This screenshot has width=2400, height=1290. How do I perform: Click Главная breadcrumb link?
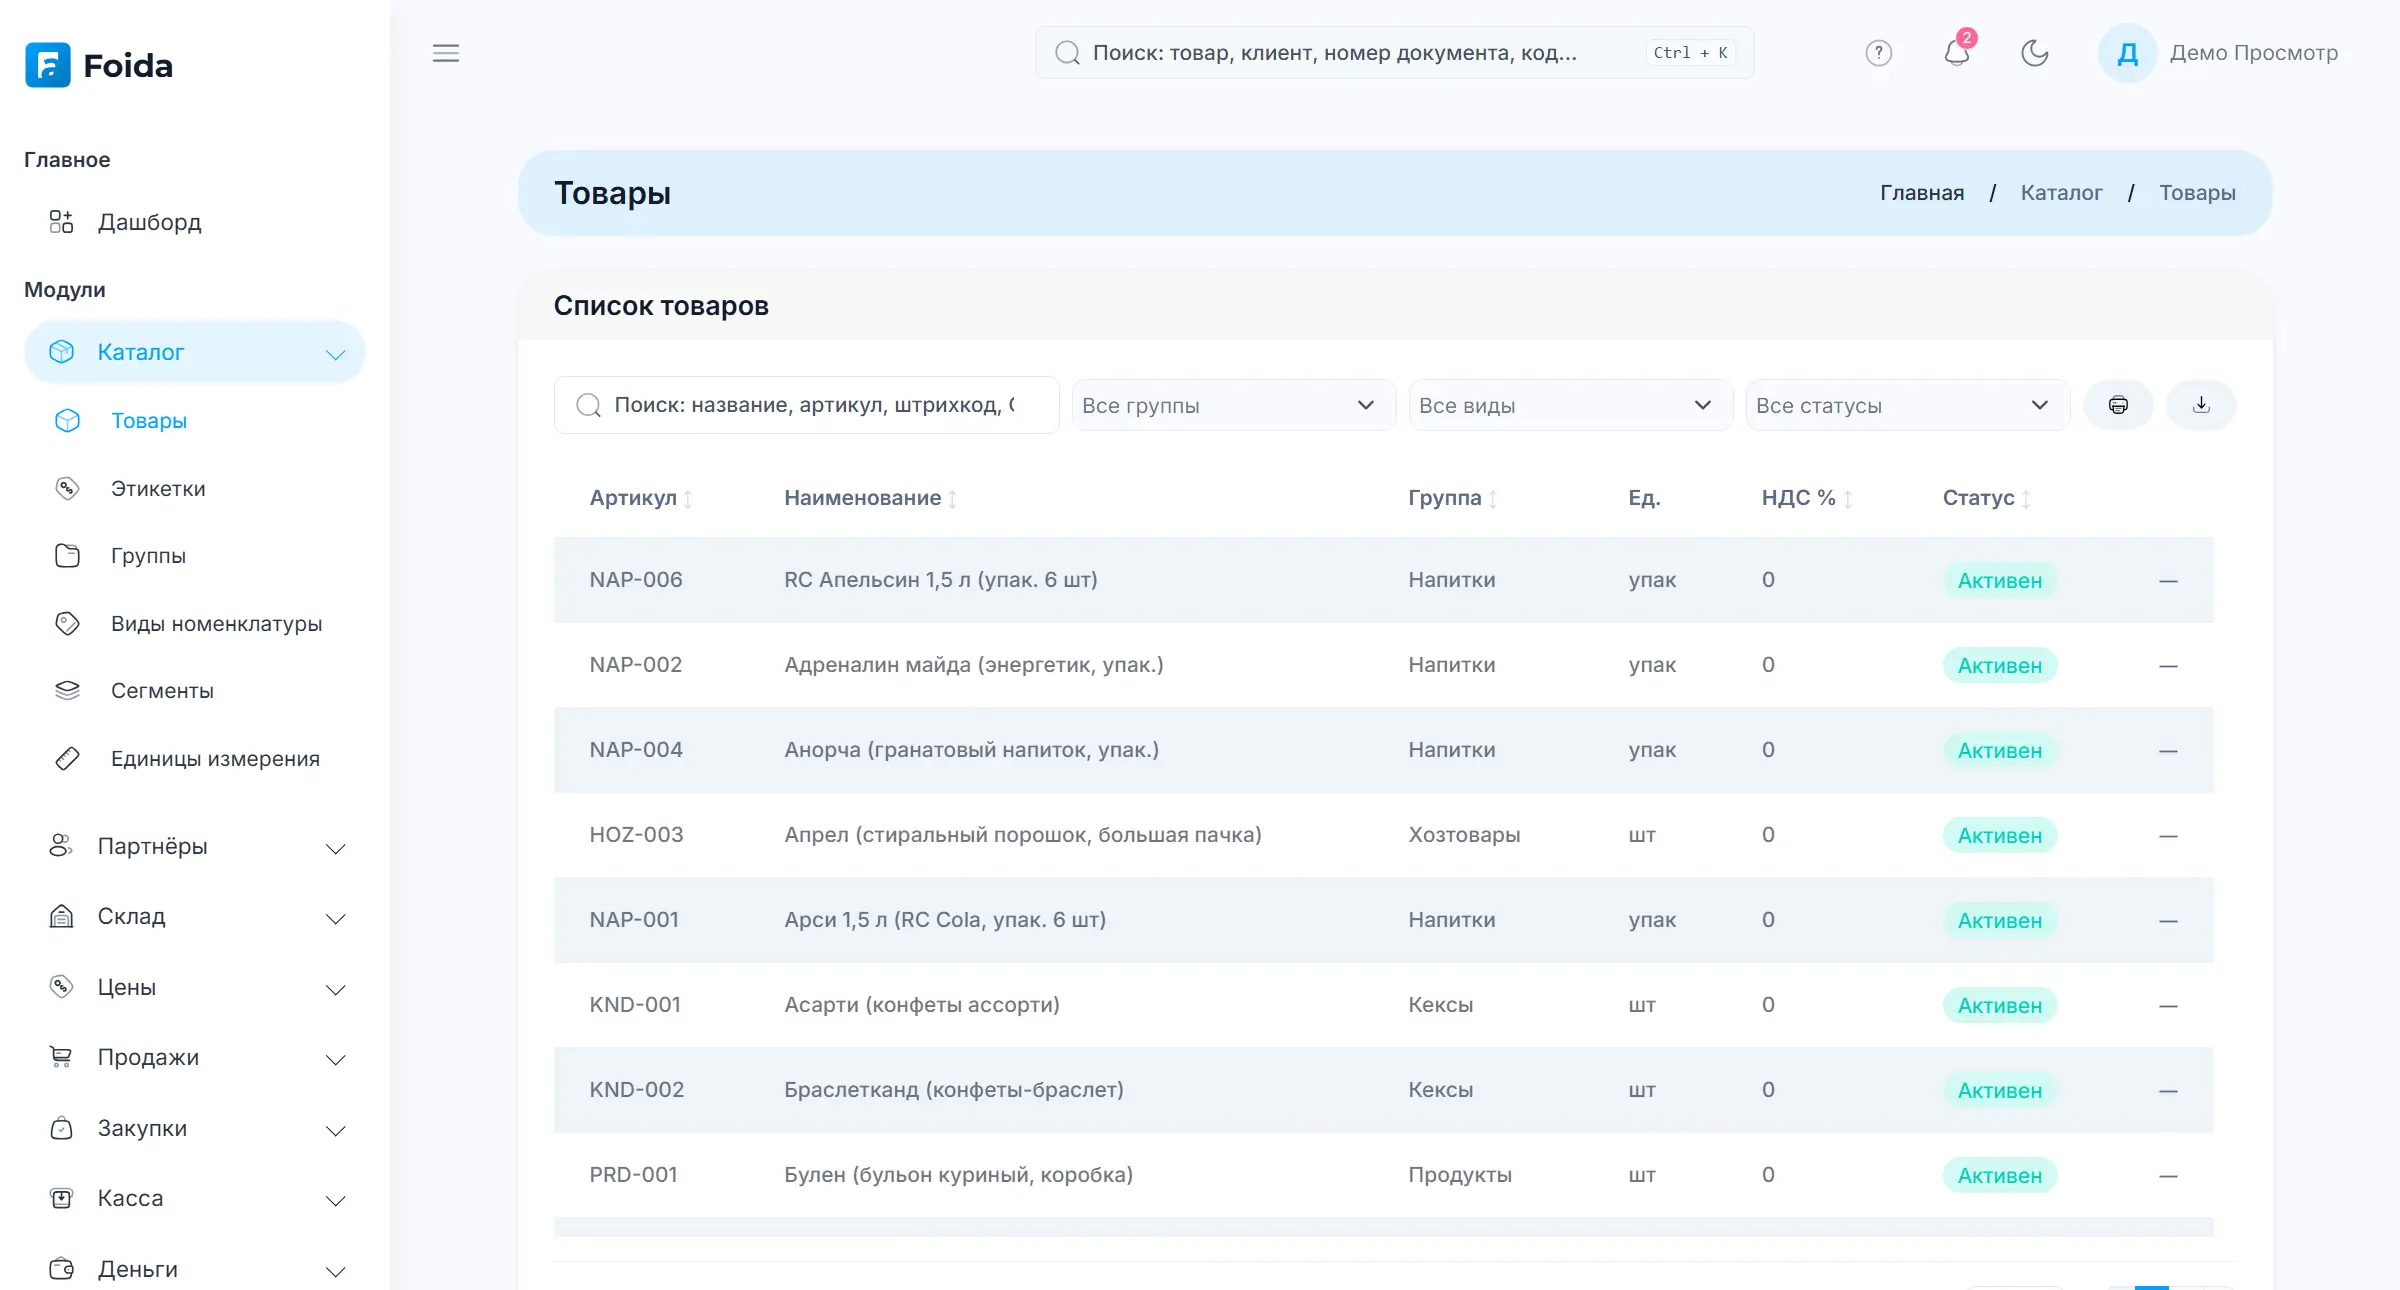click(1922, 193)
